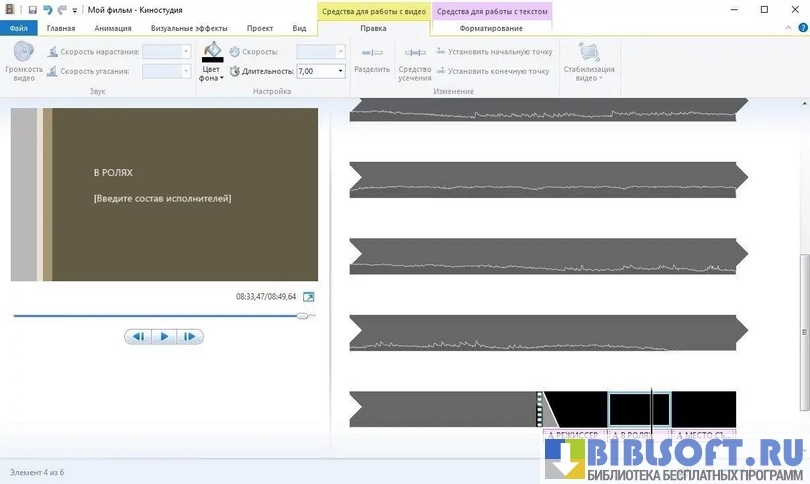Open the Duration (Длительность) dropdown

tap(341, 71)
